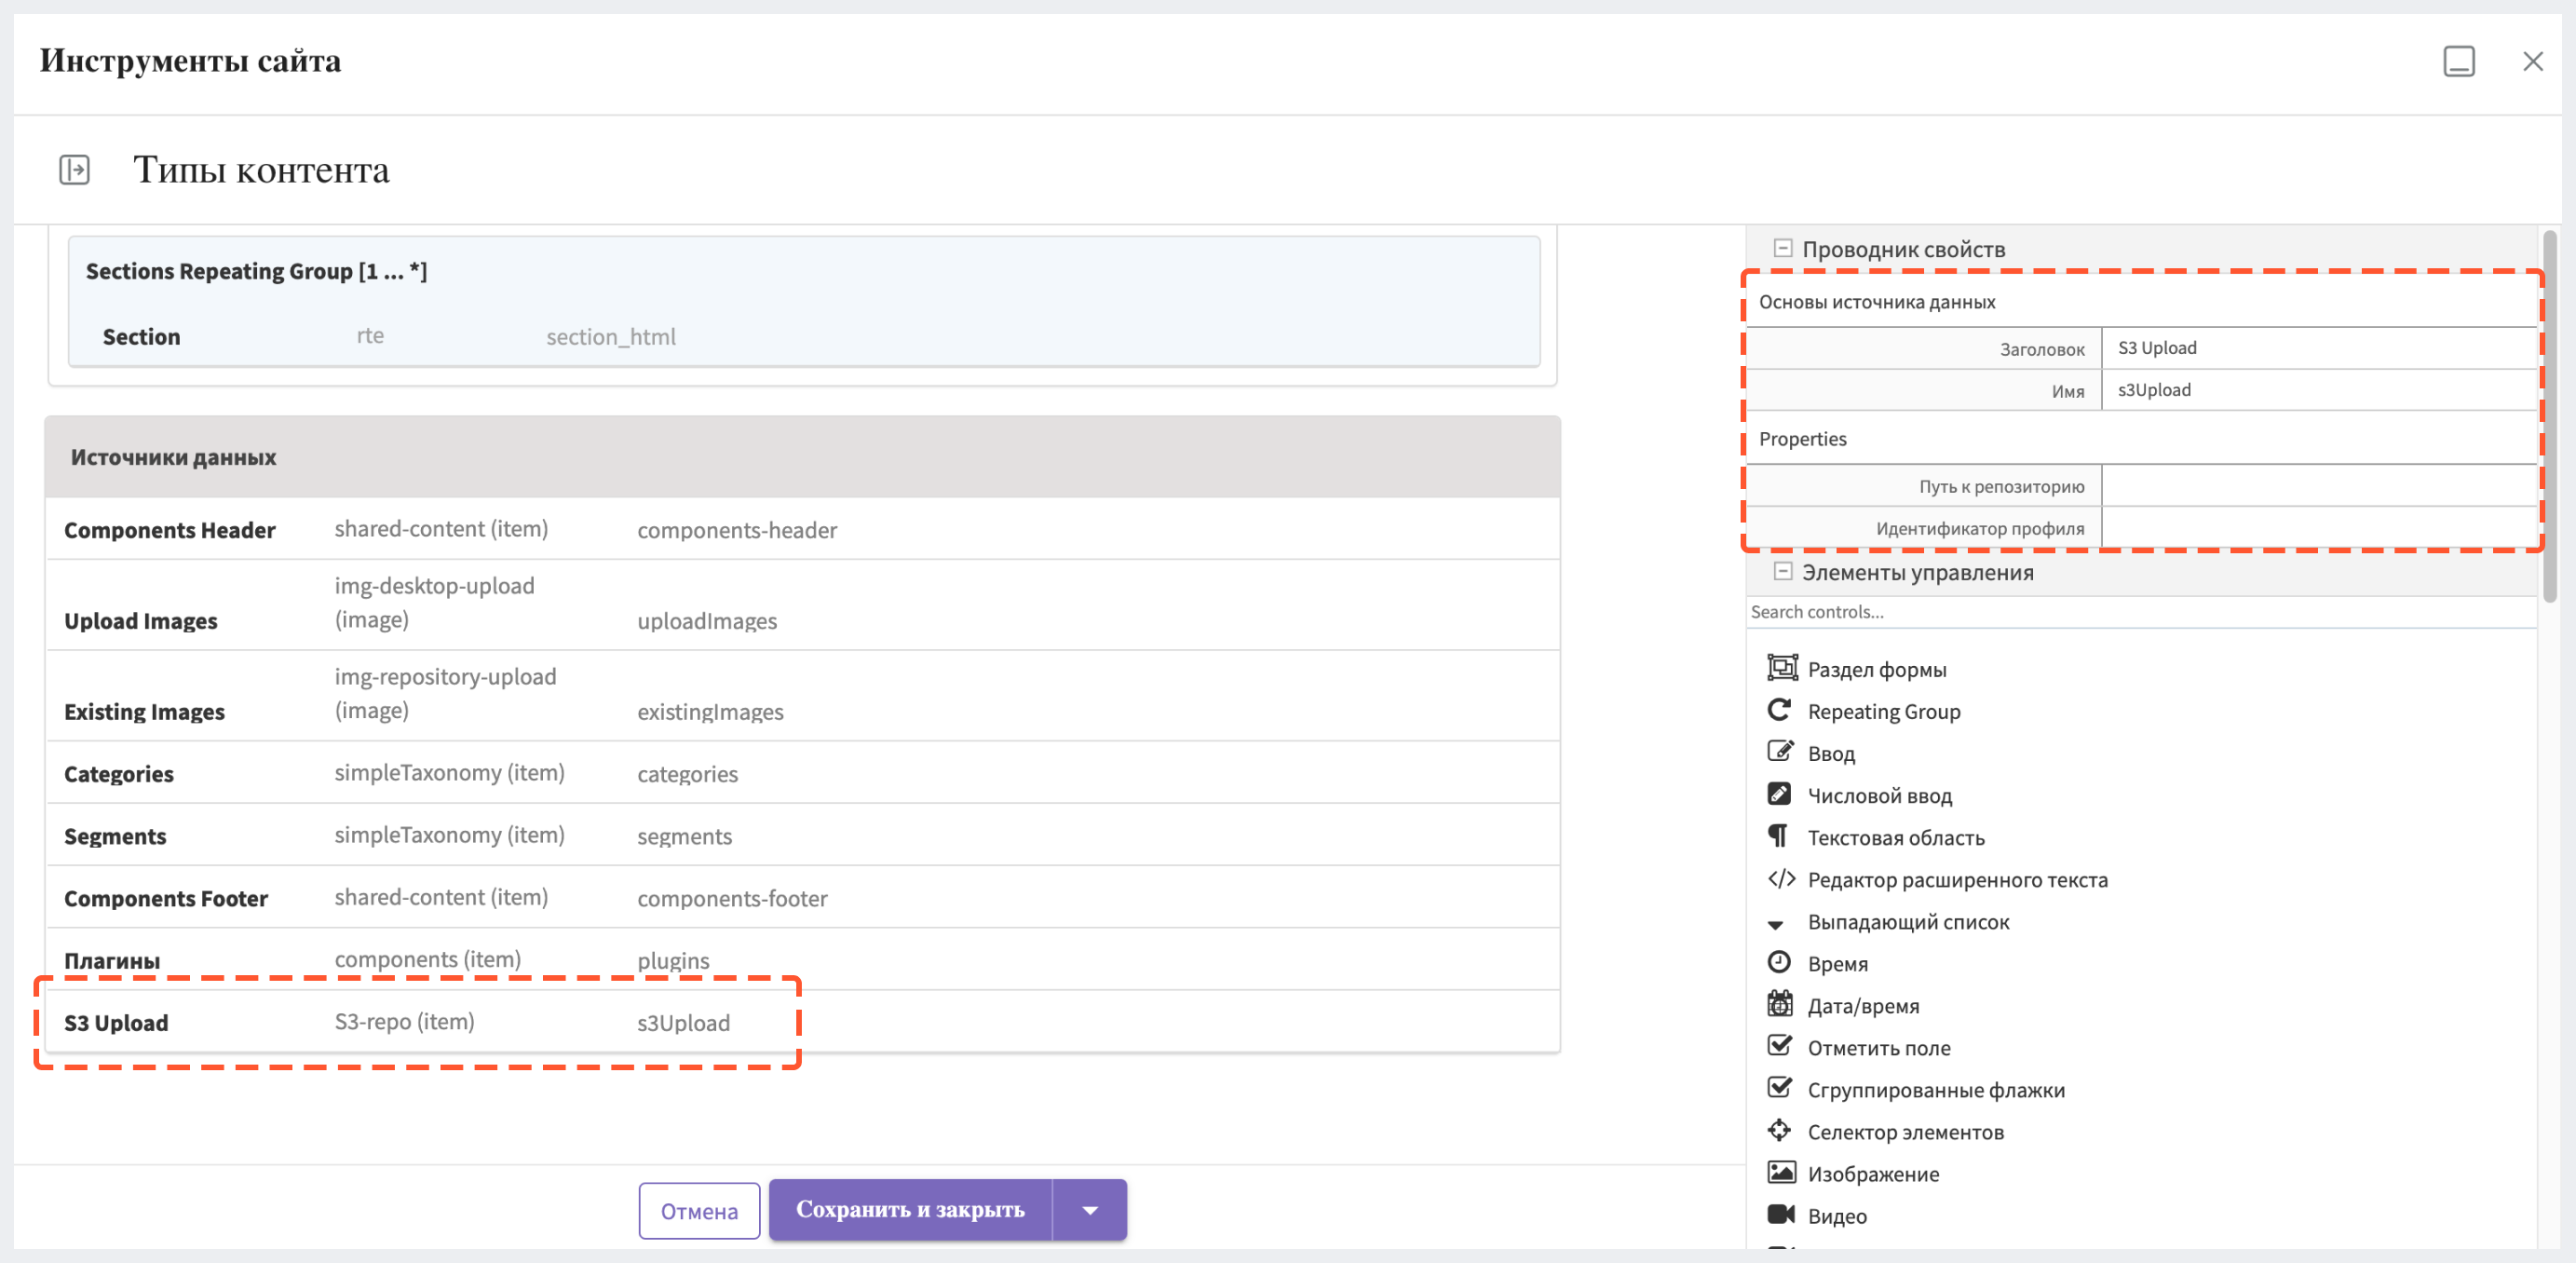The height and width of the screenshot is (1263, 2576).
Task: Click the Раздел формы label
Action: [x=1877, y=669]
